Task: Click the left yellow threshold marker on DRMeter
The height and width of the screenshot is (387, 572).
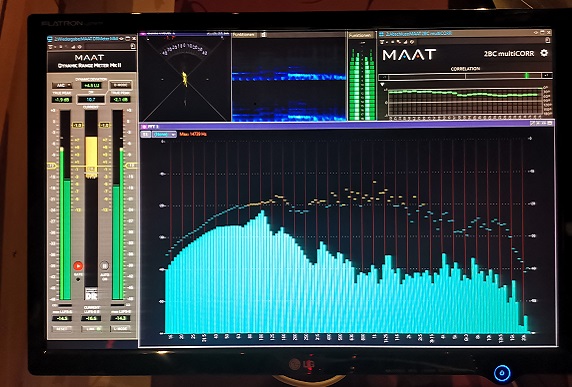Action: tap(51, 166)
